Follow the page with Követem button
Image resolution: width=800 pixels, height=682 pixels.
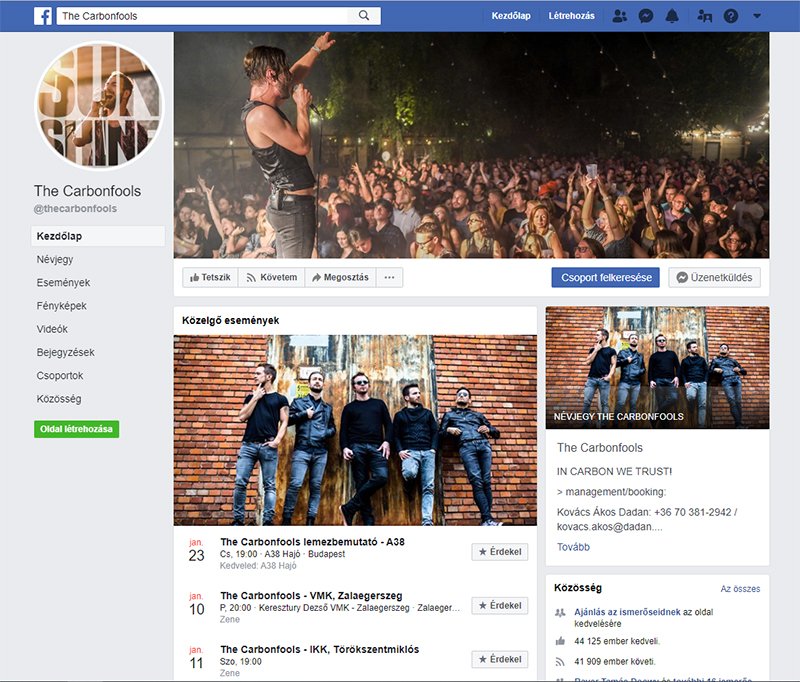tap(271, 277)
